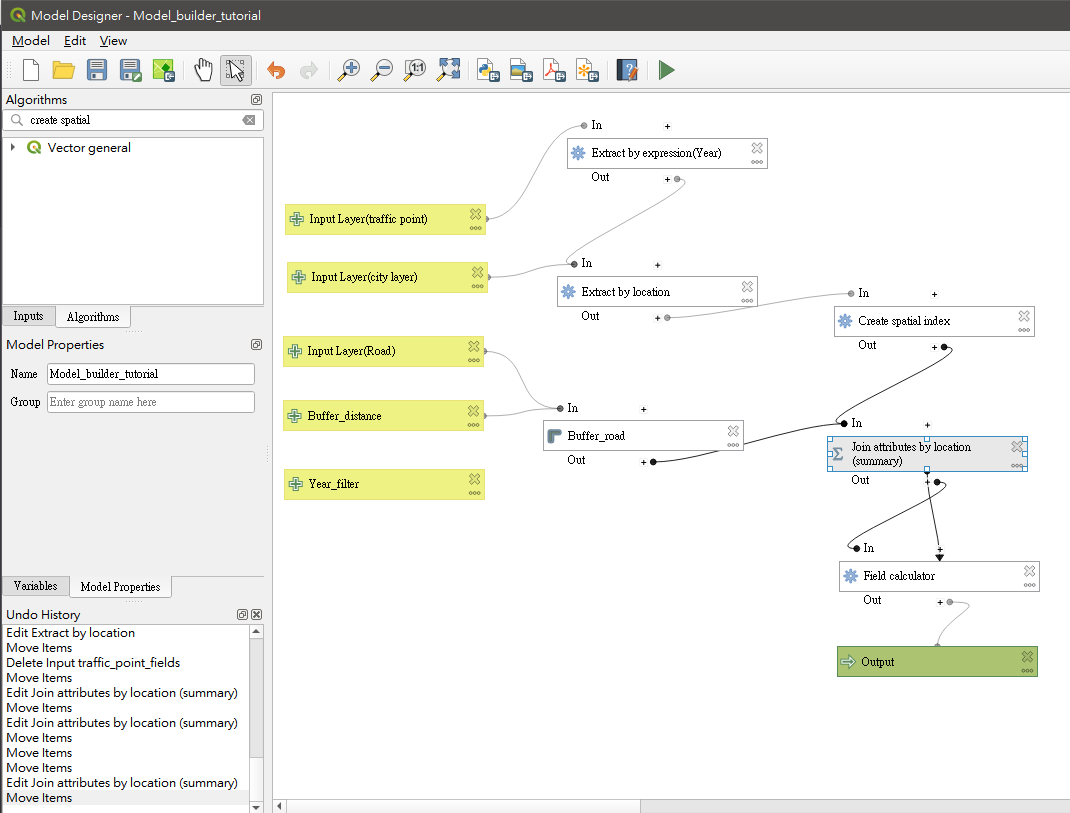Create a new model

[30, 70]
